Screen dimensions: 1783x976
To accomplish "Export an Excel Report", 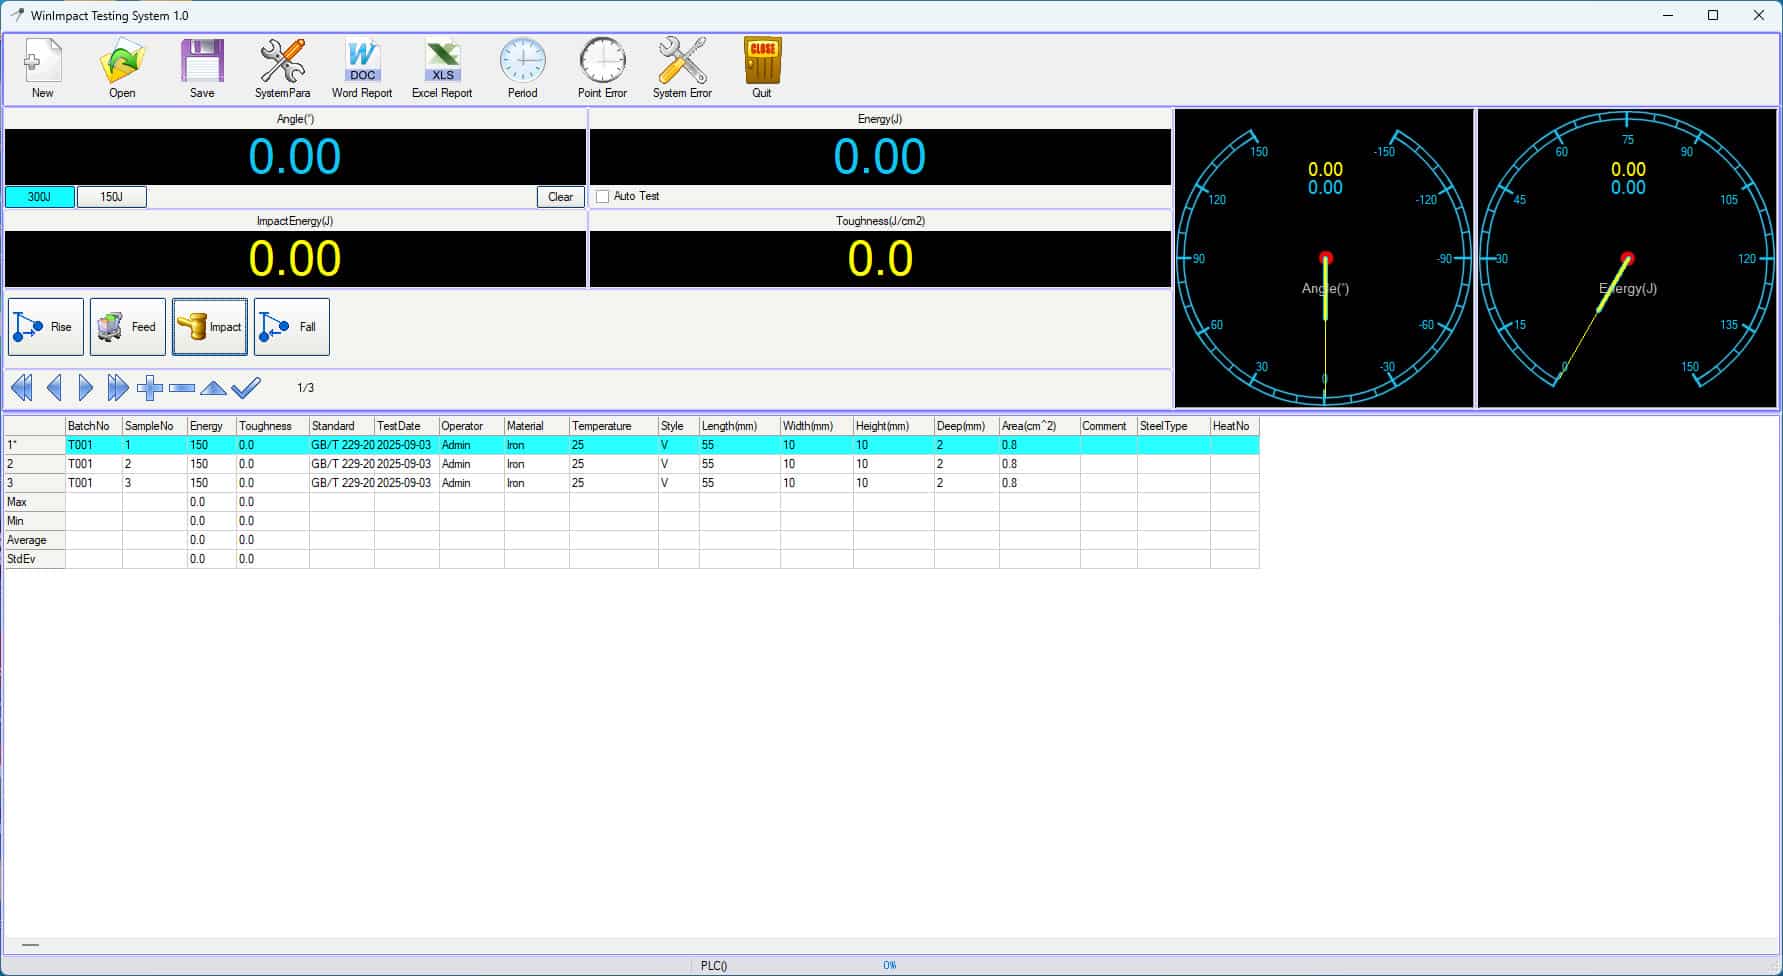I will click(x=441, y=67).
